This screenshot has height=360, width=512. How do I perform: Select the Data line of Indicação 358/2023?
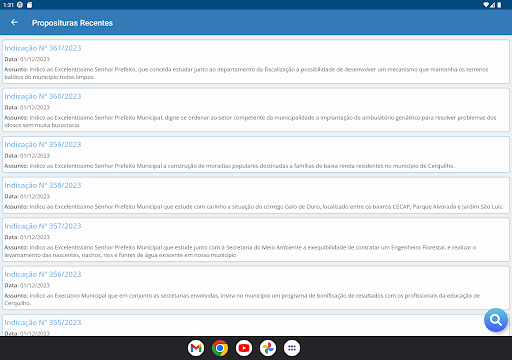[x=27, y=196]
